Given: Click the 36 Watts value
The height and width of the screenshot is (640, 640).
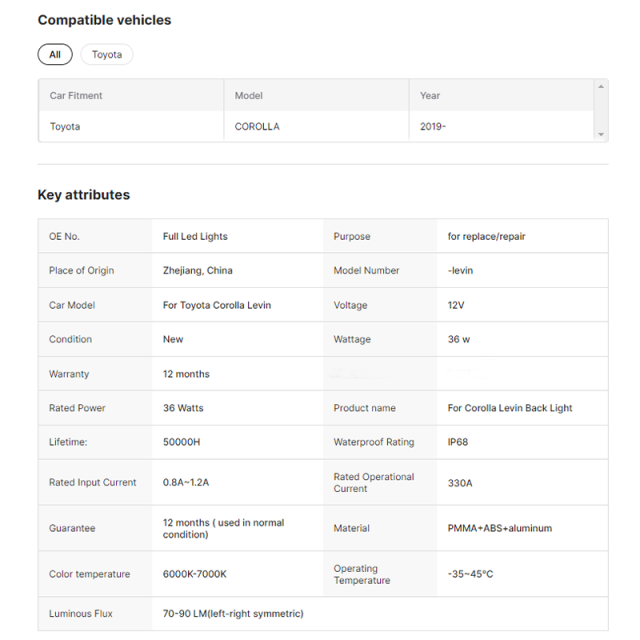Looking at the screenshot, I should (183, 408).
